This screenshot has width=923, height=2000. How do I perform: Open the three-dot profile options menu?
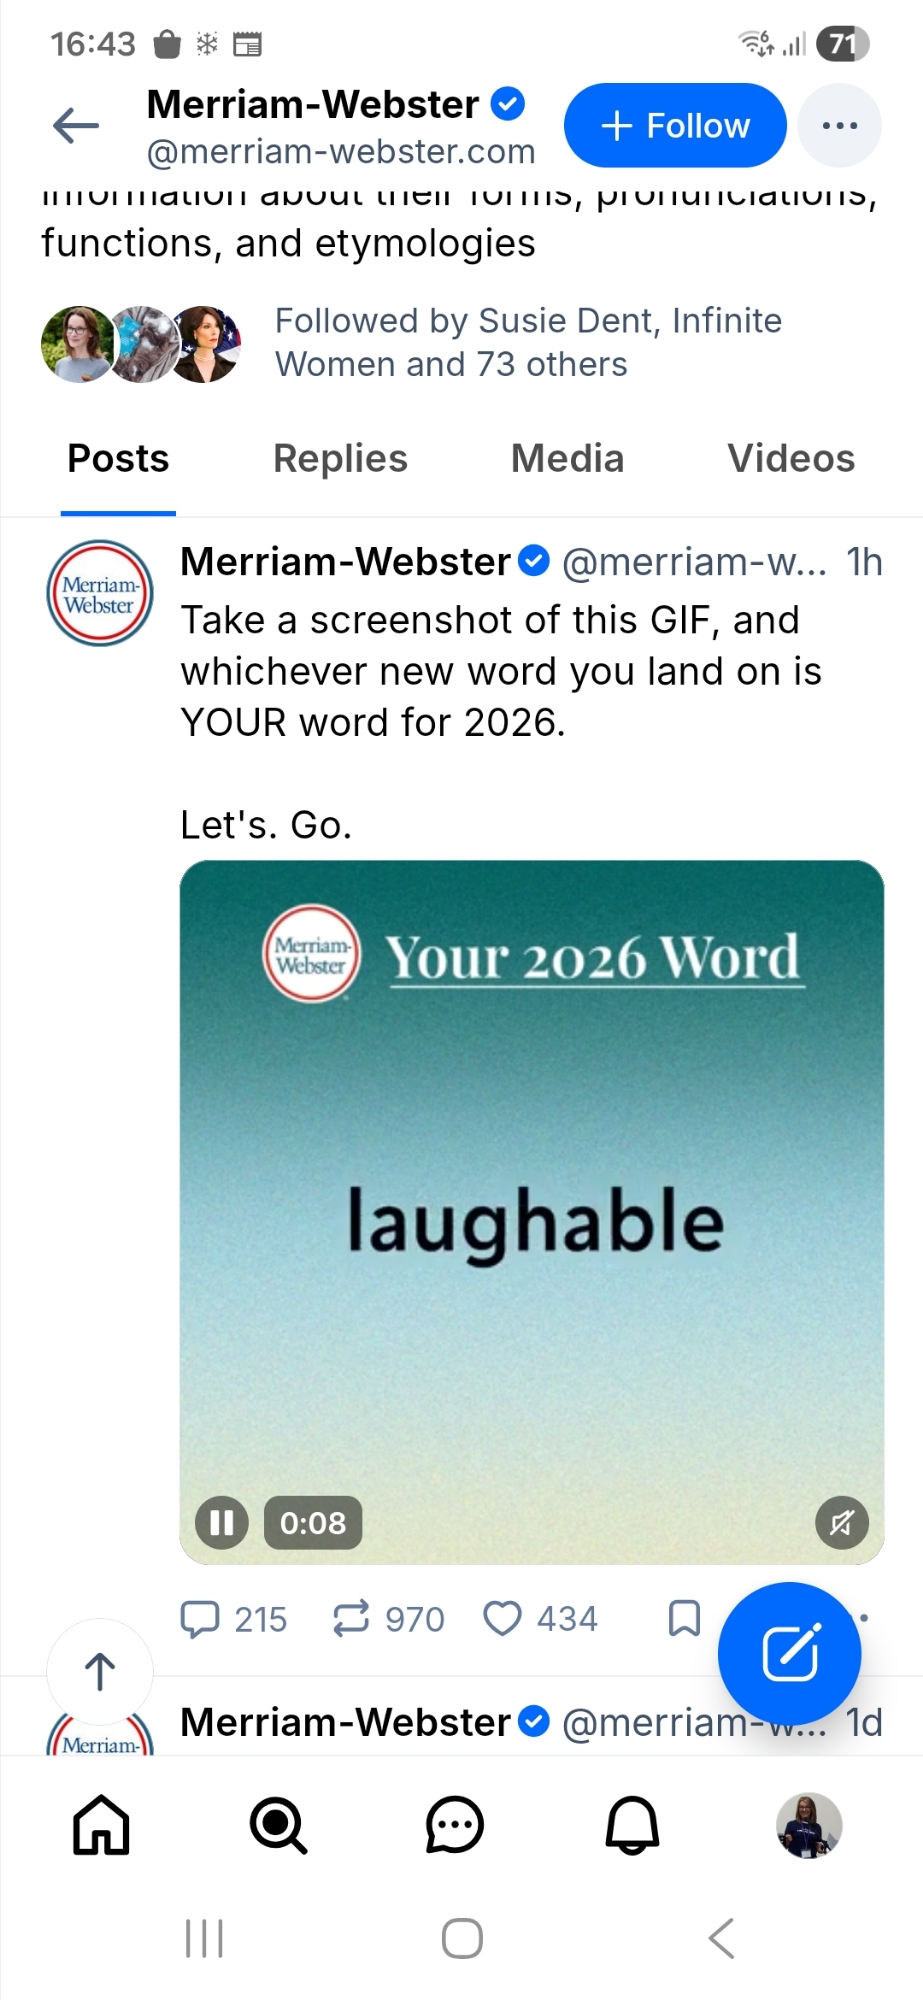pos(839,126)
